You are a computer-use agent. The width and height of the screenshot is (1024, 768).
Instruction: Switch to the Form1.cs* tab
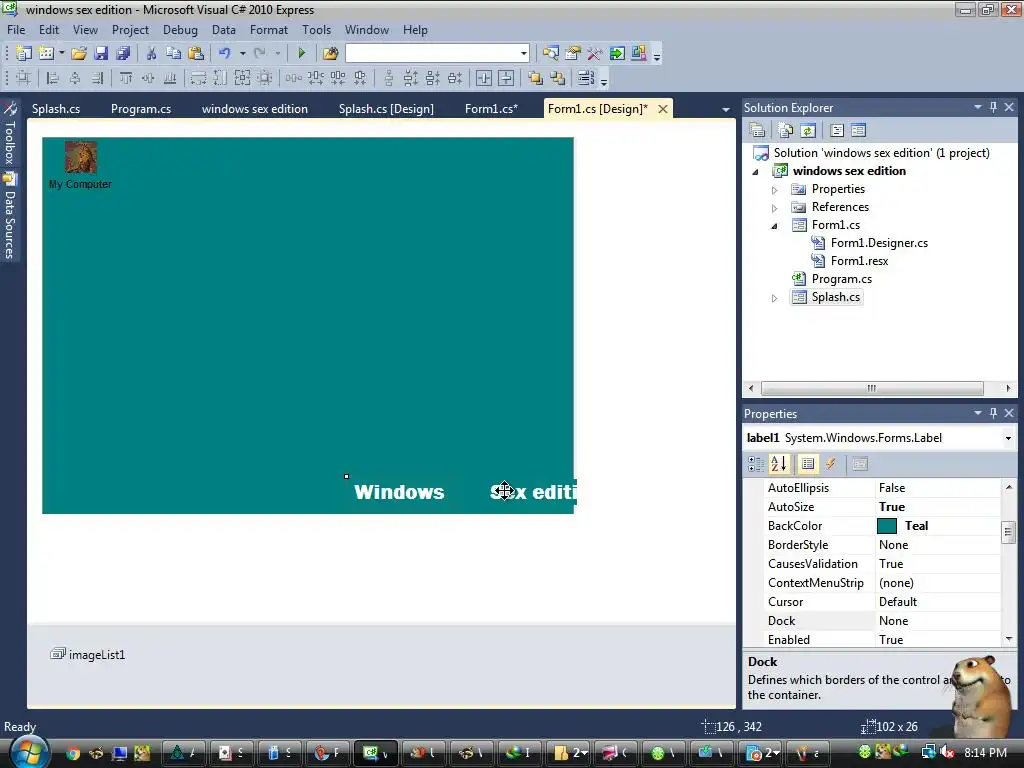click(x=491, y=109)
